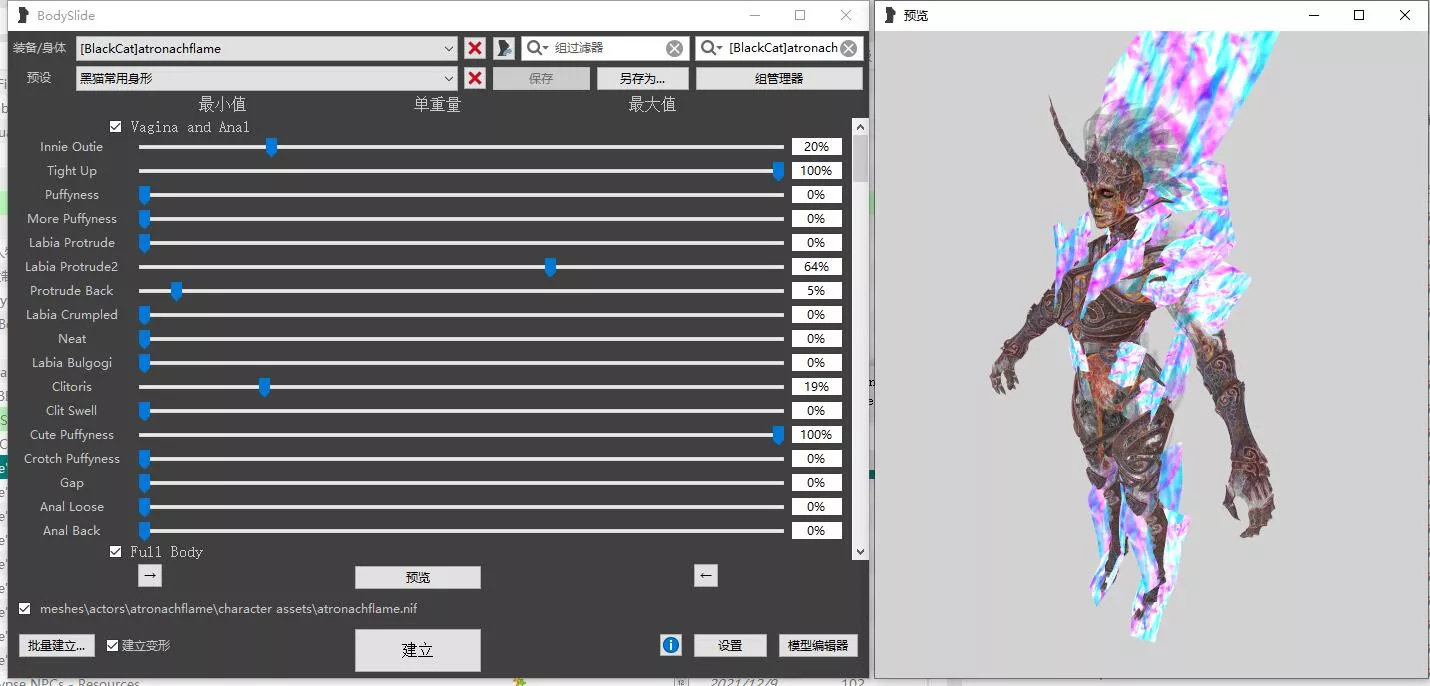Click the 另存为... save as button
The width and height of the screenshot is (1430, 686).
[641, 78]
